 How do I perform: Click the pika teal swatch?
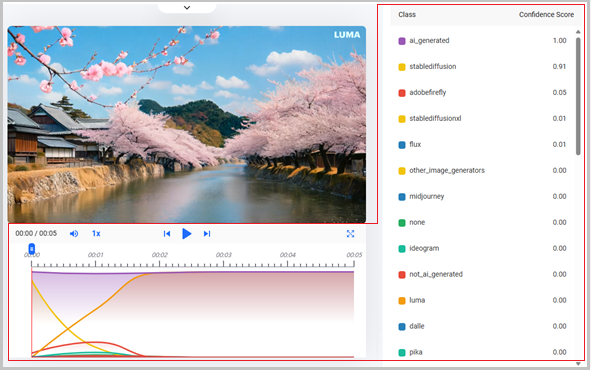402,353
